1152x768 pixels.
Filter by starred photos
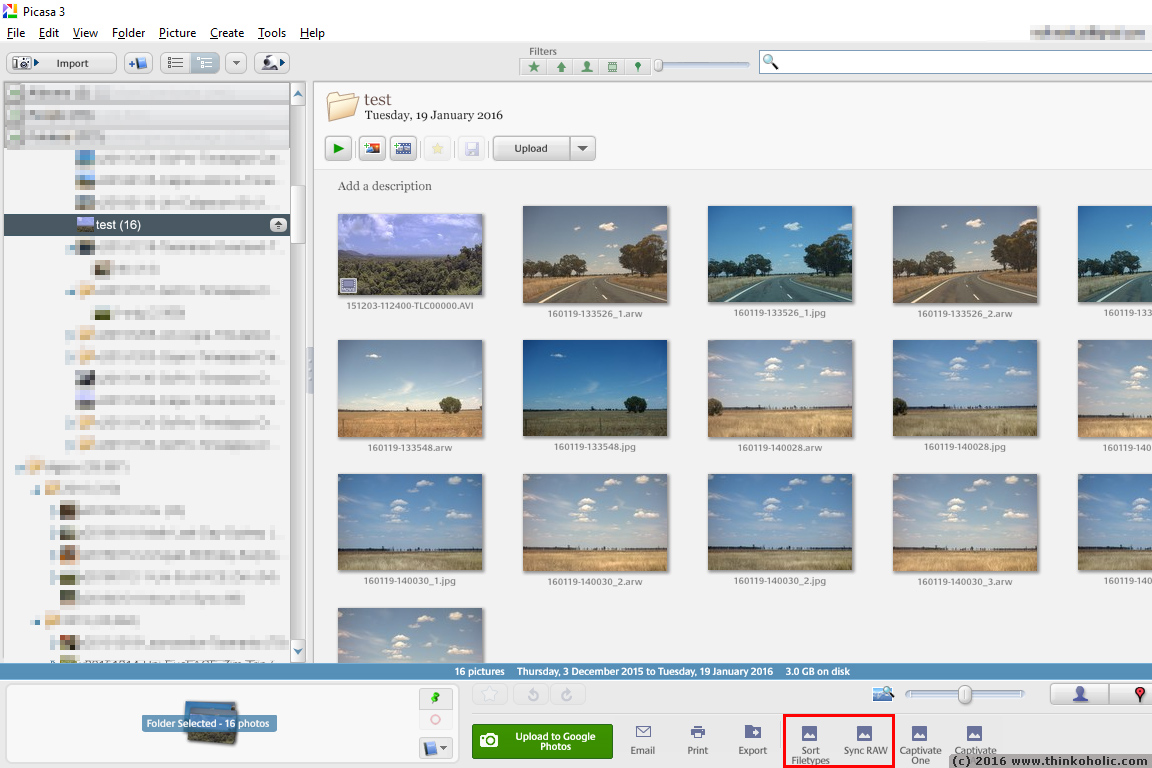(534, 67)
